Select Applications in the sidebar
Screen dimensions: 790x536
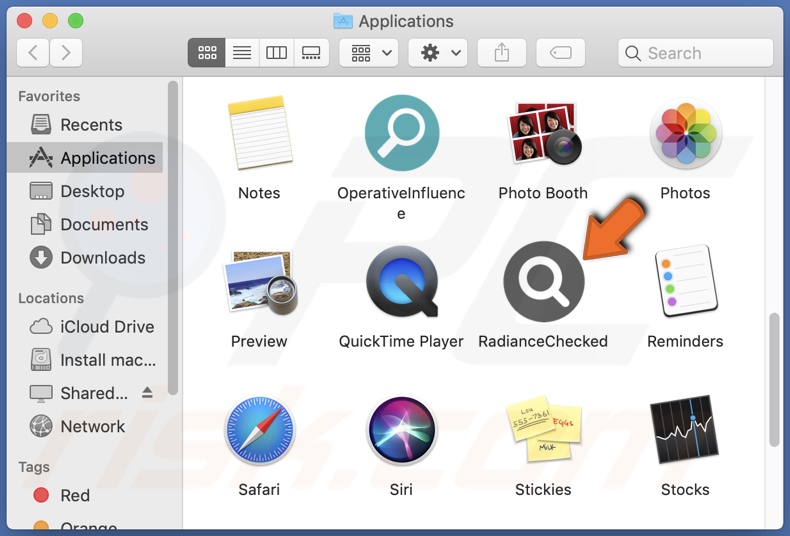(85, 158)
